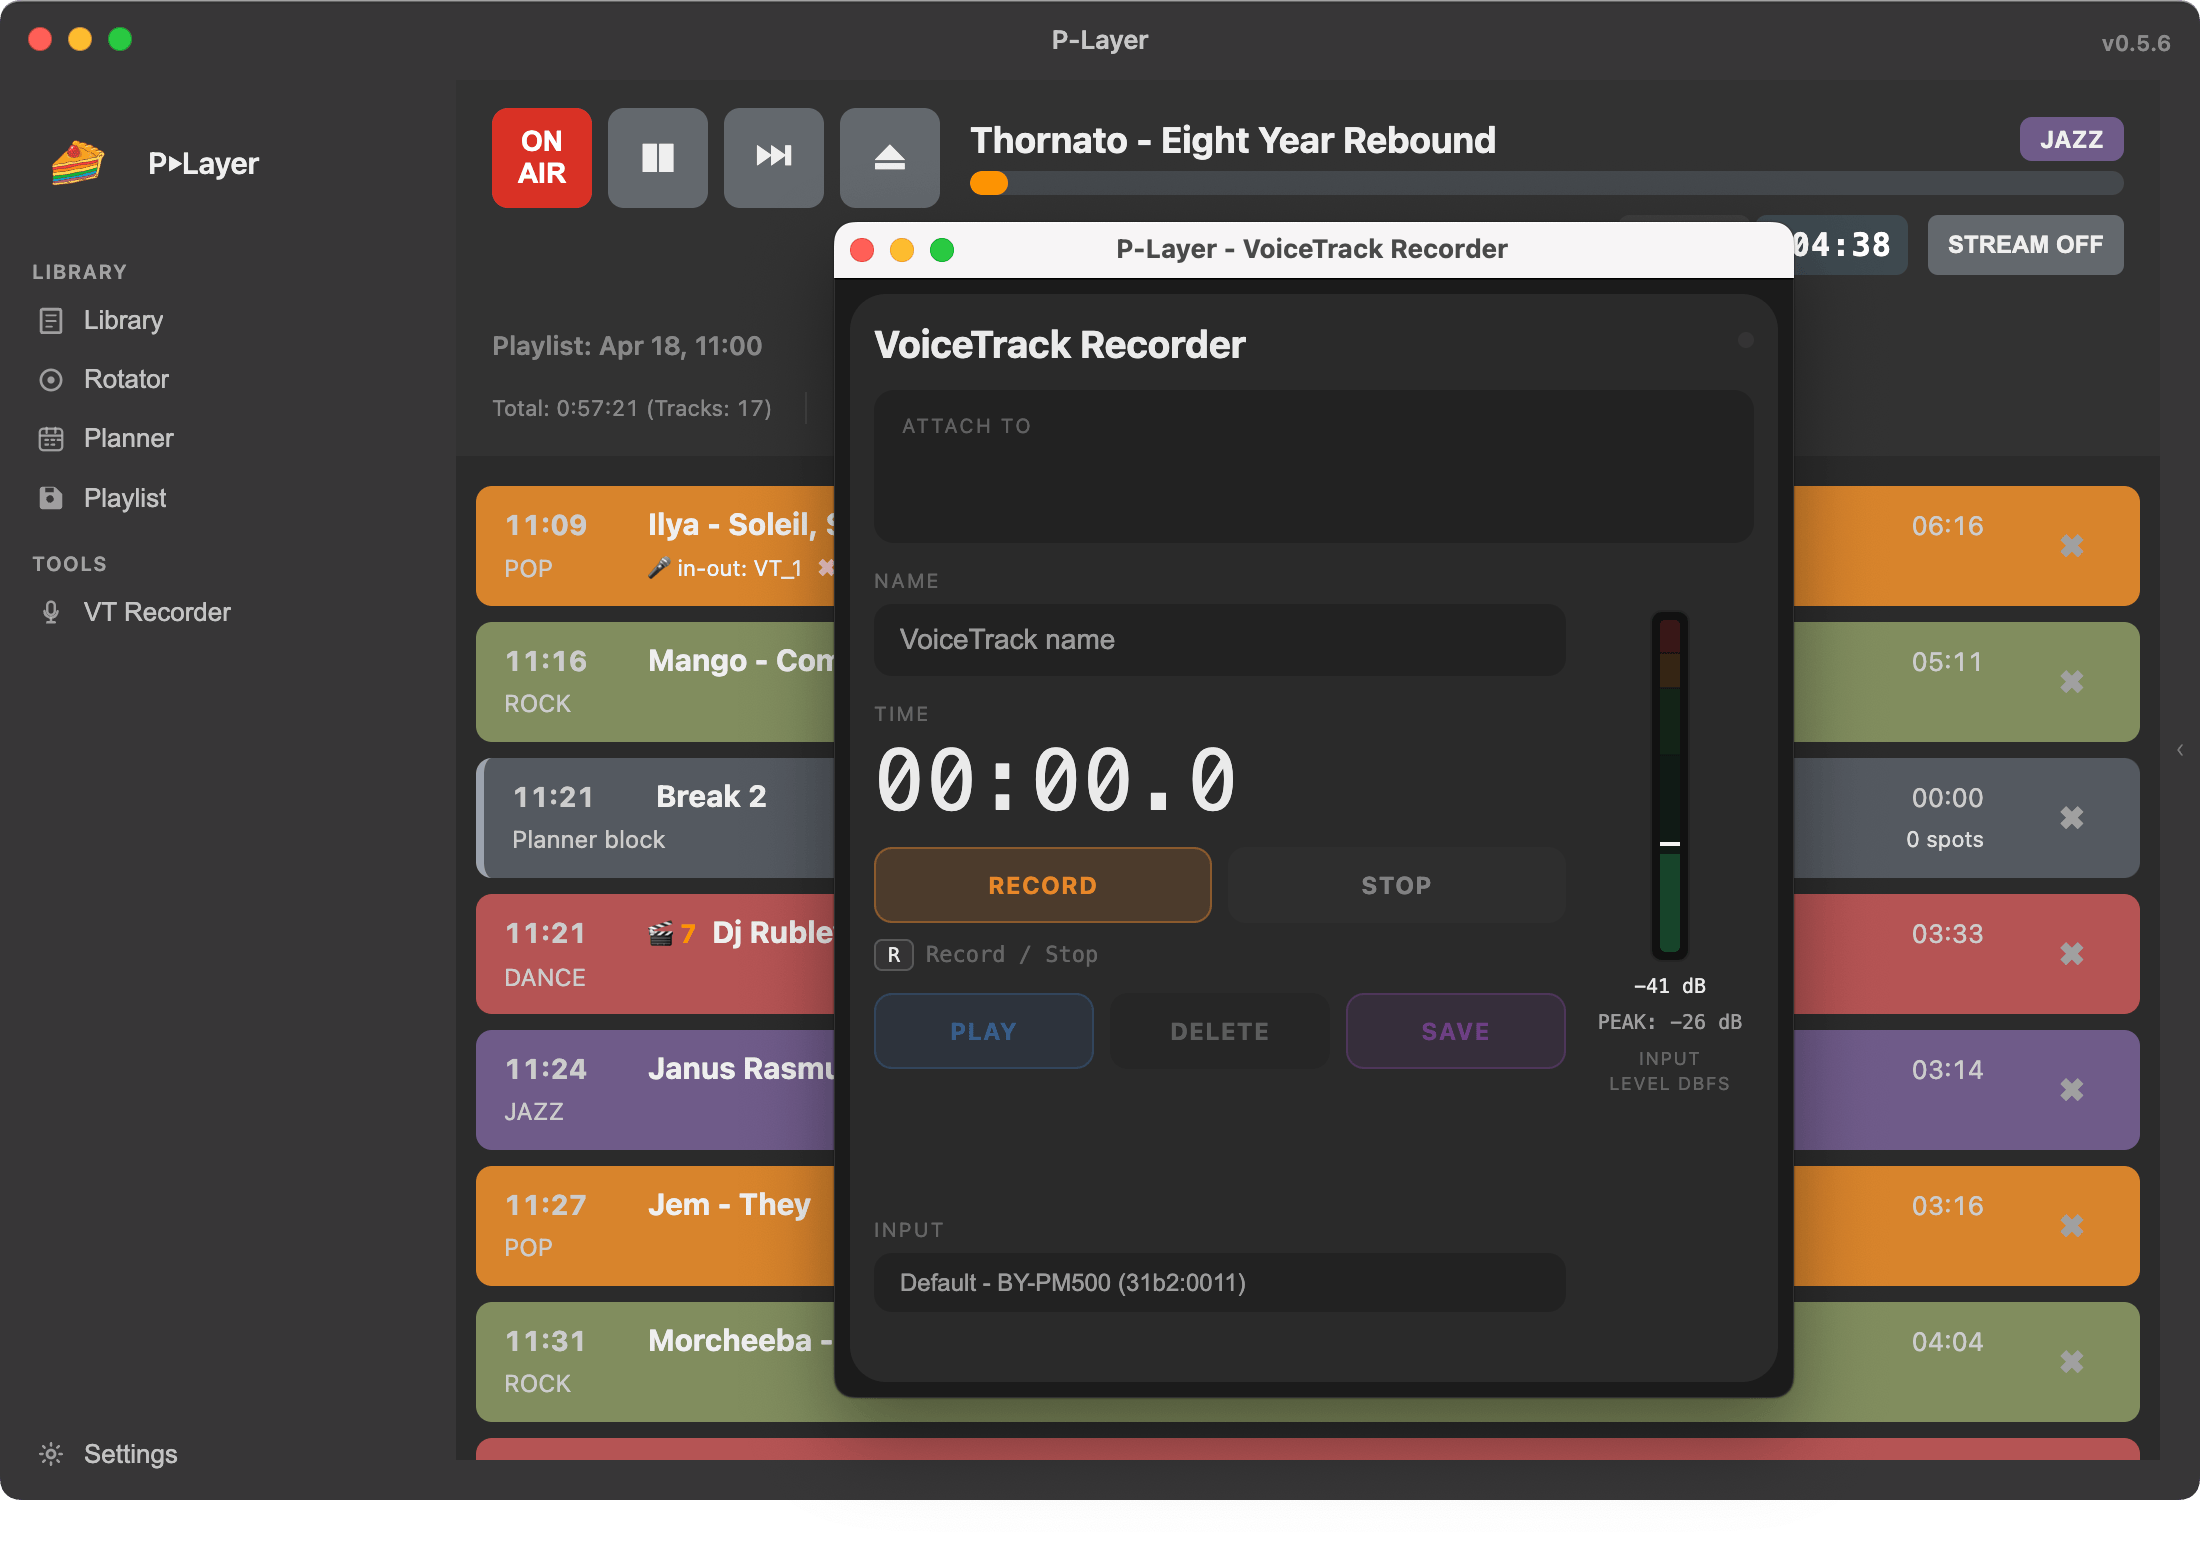2200x1546 pixels.
Task: Open Rotator in the sidebar
Action: click(126, 379)
